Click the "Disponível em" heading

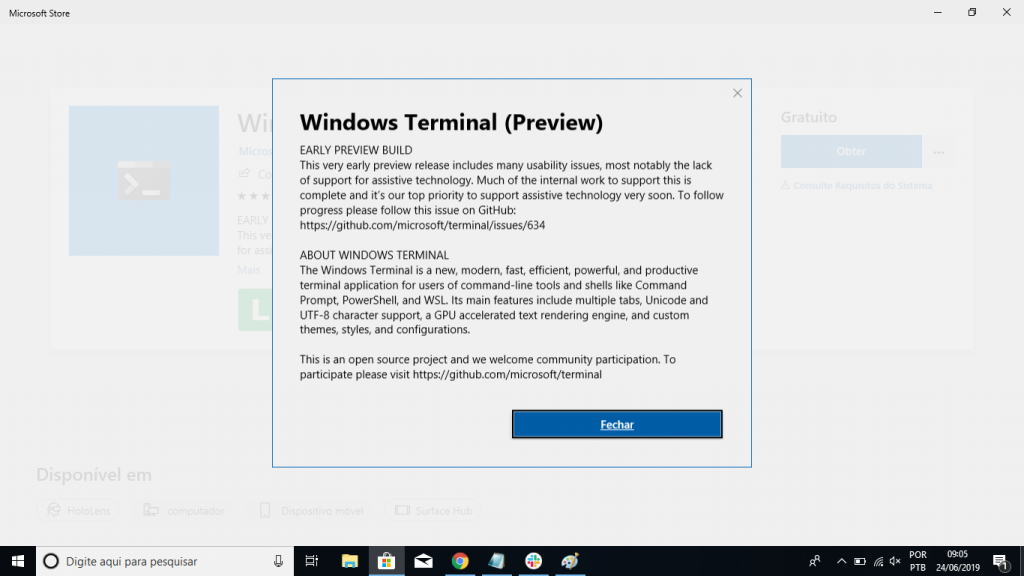pyautogui.click(x=93, y=475)
